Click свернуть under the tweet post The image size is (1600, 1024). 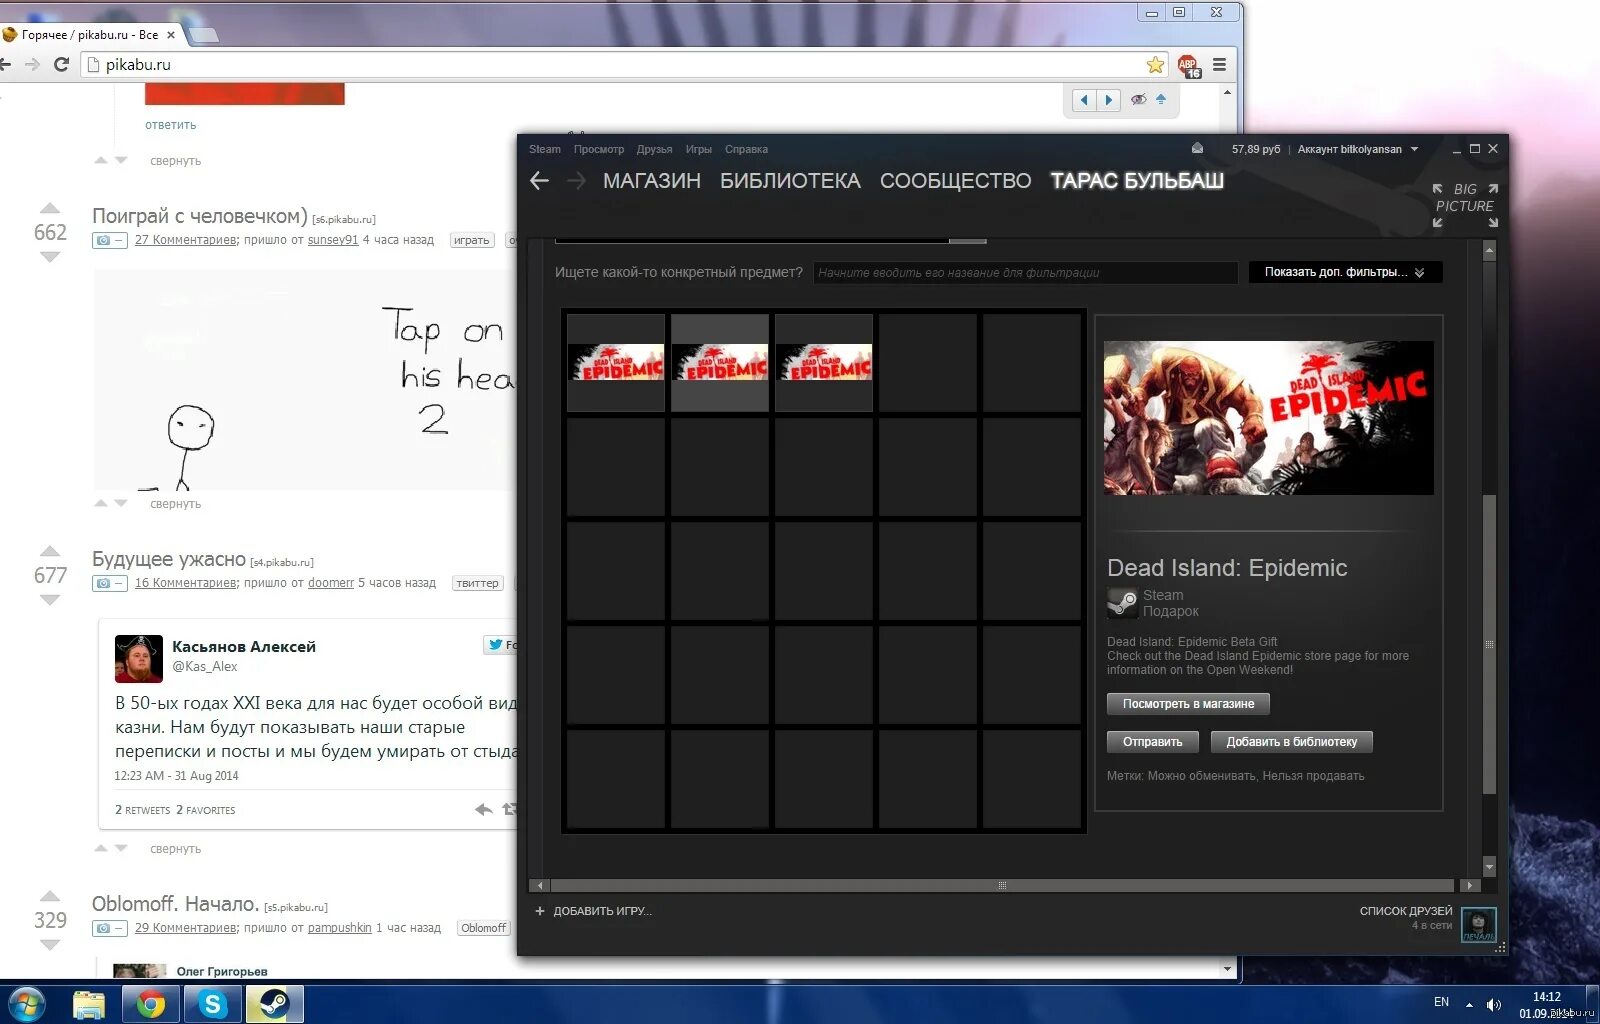point(175,849)
